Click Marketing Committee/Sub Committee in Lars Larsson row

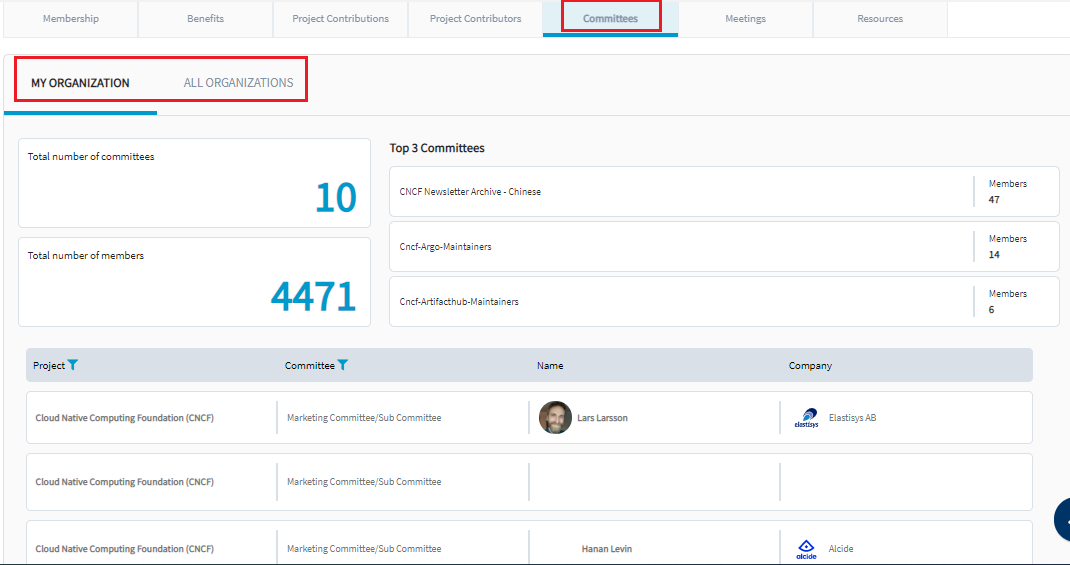(364, 418)
